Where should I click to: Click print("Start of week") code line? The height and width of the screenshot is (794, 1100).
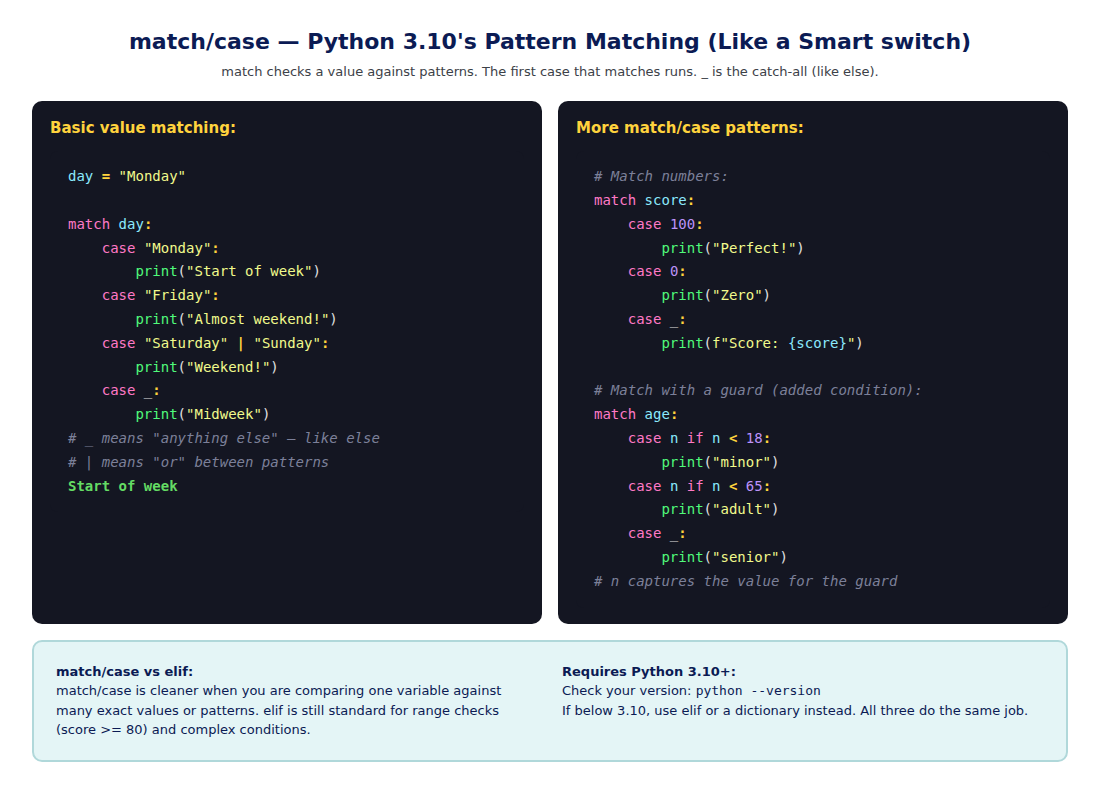228,271
